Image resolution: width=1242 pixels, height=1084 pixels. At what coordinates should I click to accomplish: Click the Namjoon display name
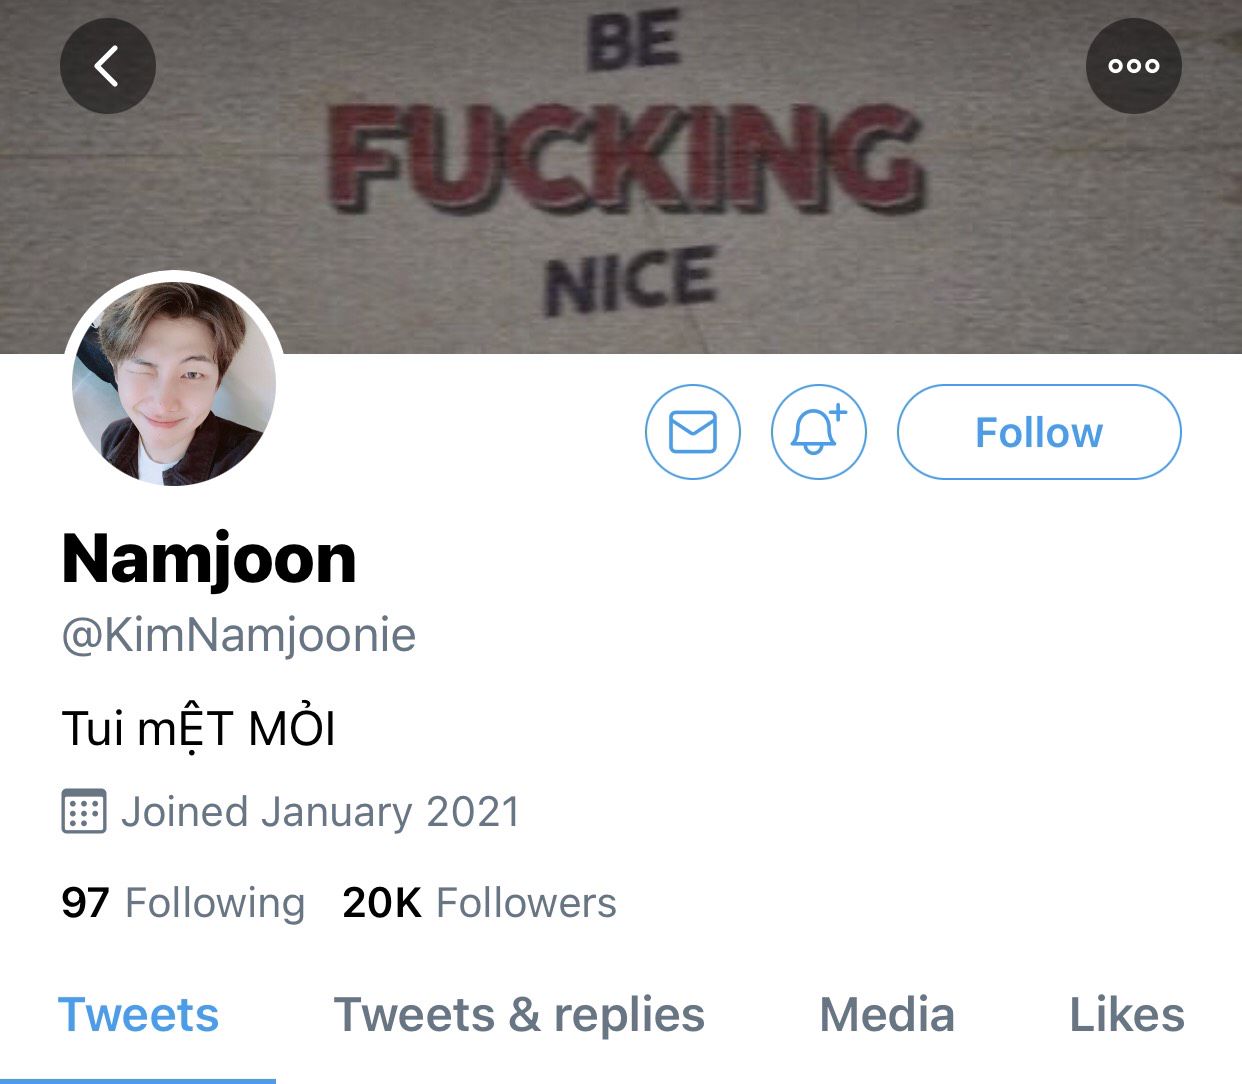[x=209, y=558]
